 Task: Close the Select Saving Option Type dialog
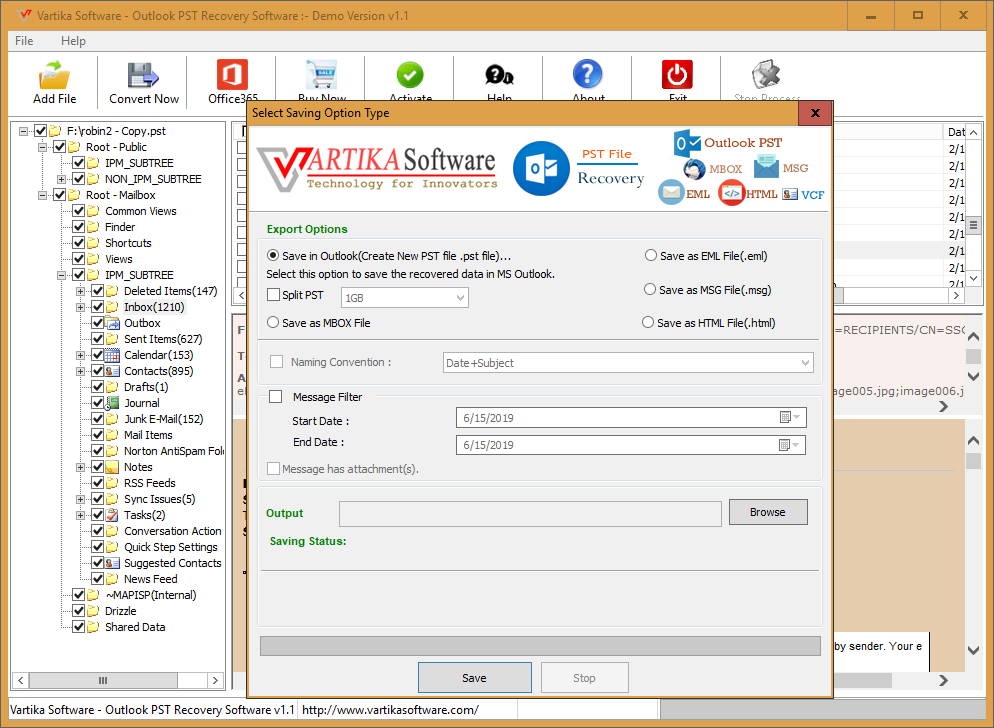click(815, 113)
